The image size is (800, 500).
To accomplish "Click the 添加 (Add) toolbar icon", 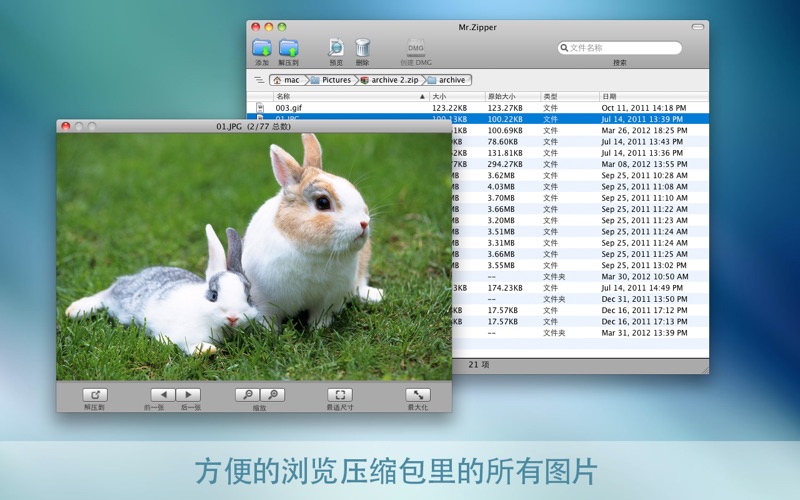I will pos(262,48).
